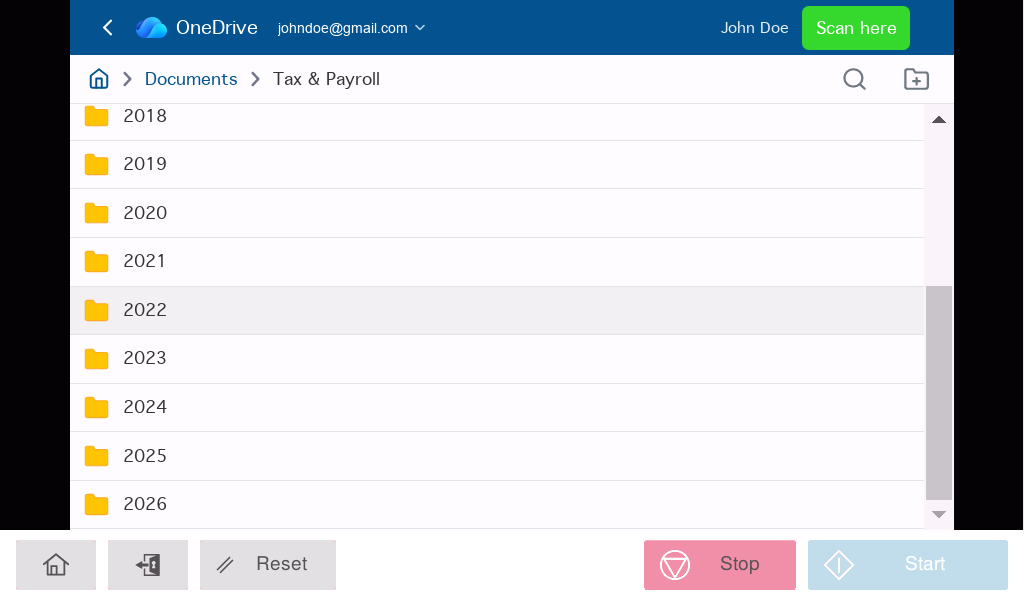This screenshot has width=1024, height=600.
Task: Open the 2018 folder
Action: pyautogui.click(x=497, y=121)
